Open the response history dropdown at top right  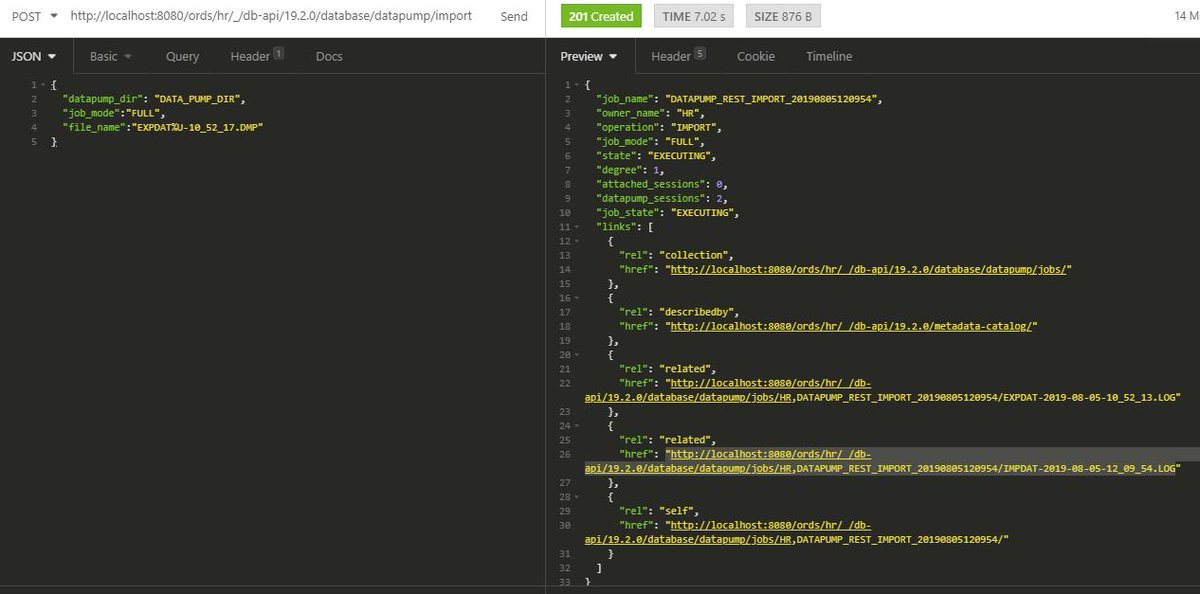pyautogui.click(x=1186, y=17)
